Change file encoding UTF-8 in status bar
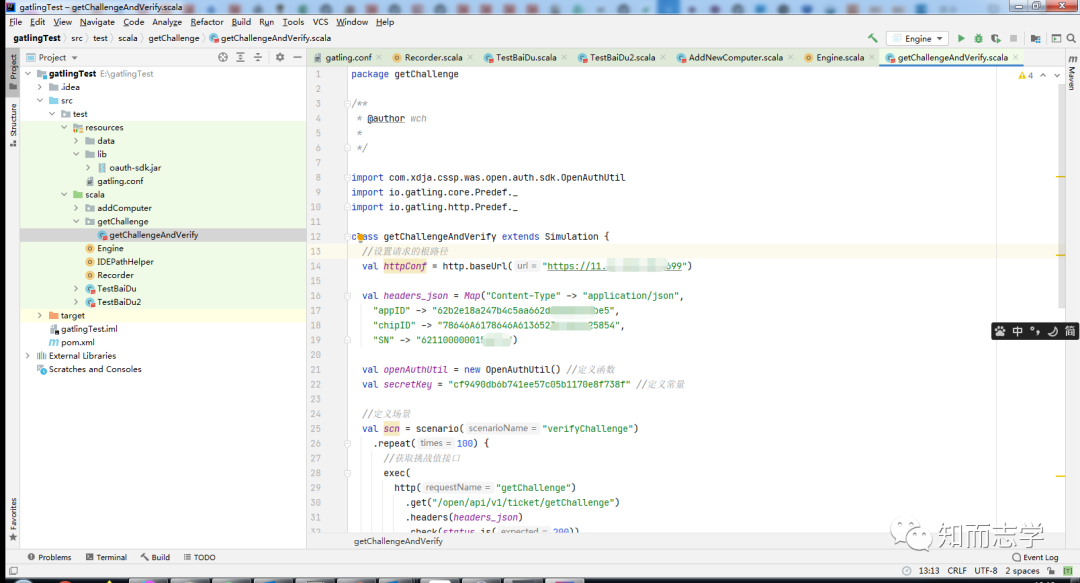Screen dimensions: 1080x583 pyautogui.click(x=986, y=571)
